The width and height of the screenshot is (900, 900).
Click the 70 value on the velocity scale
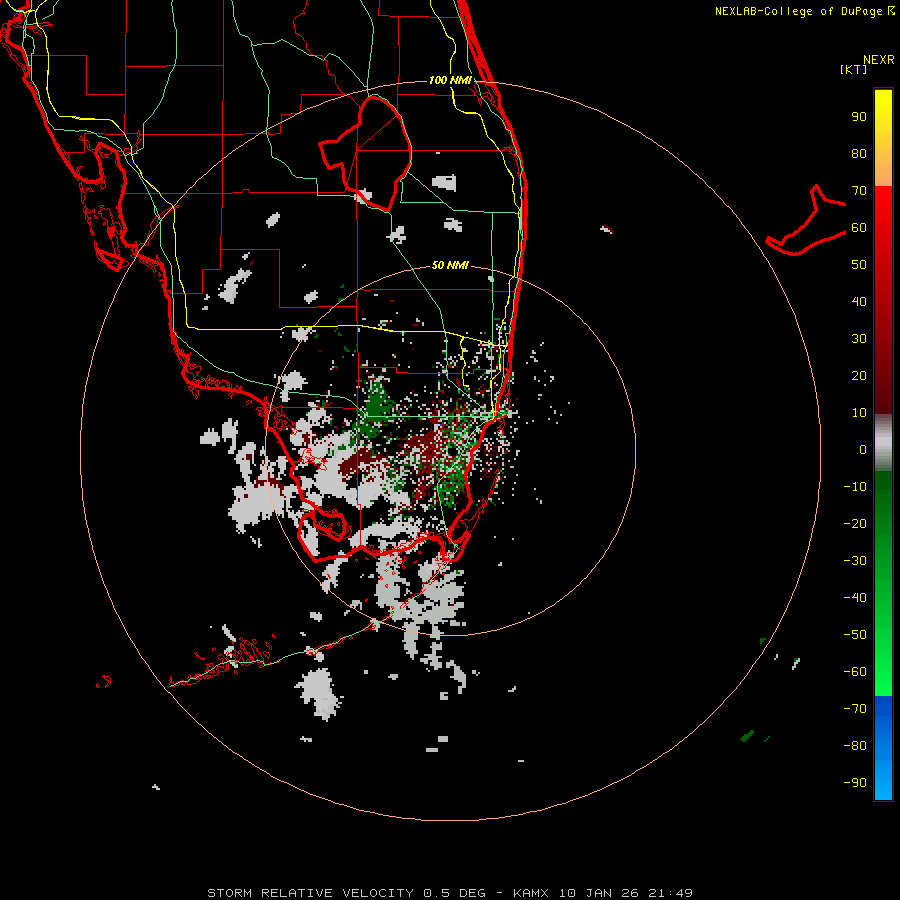859,191
